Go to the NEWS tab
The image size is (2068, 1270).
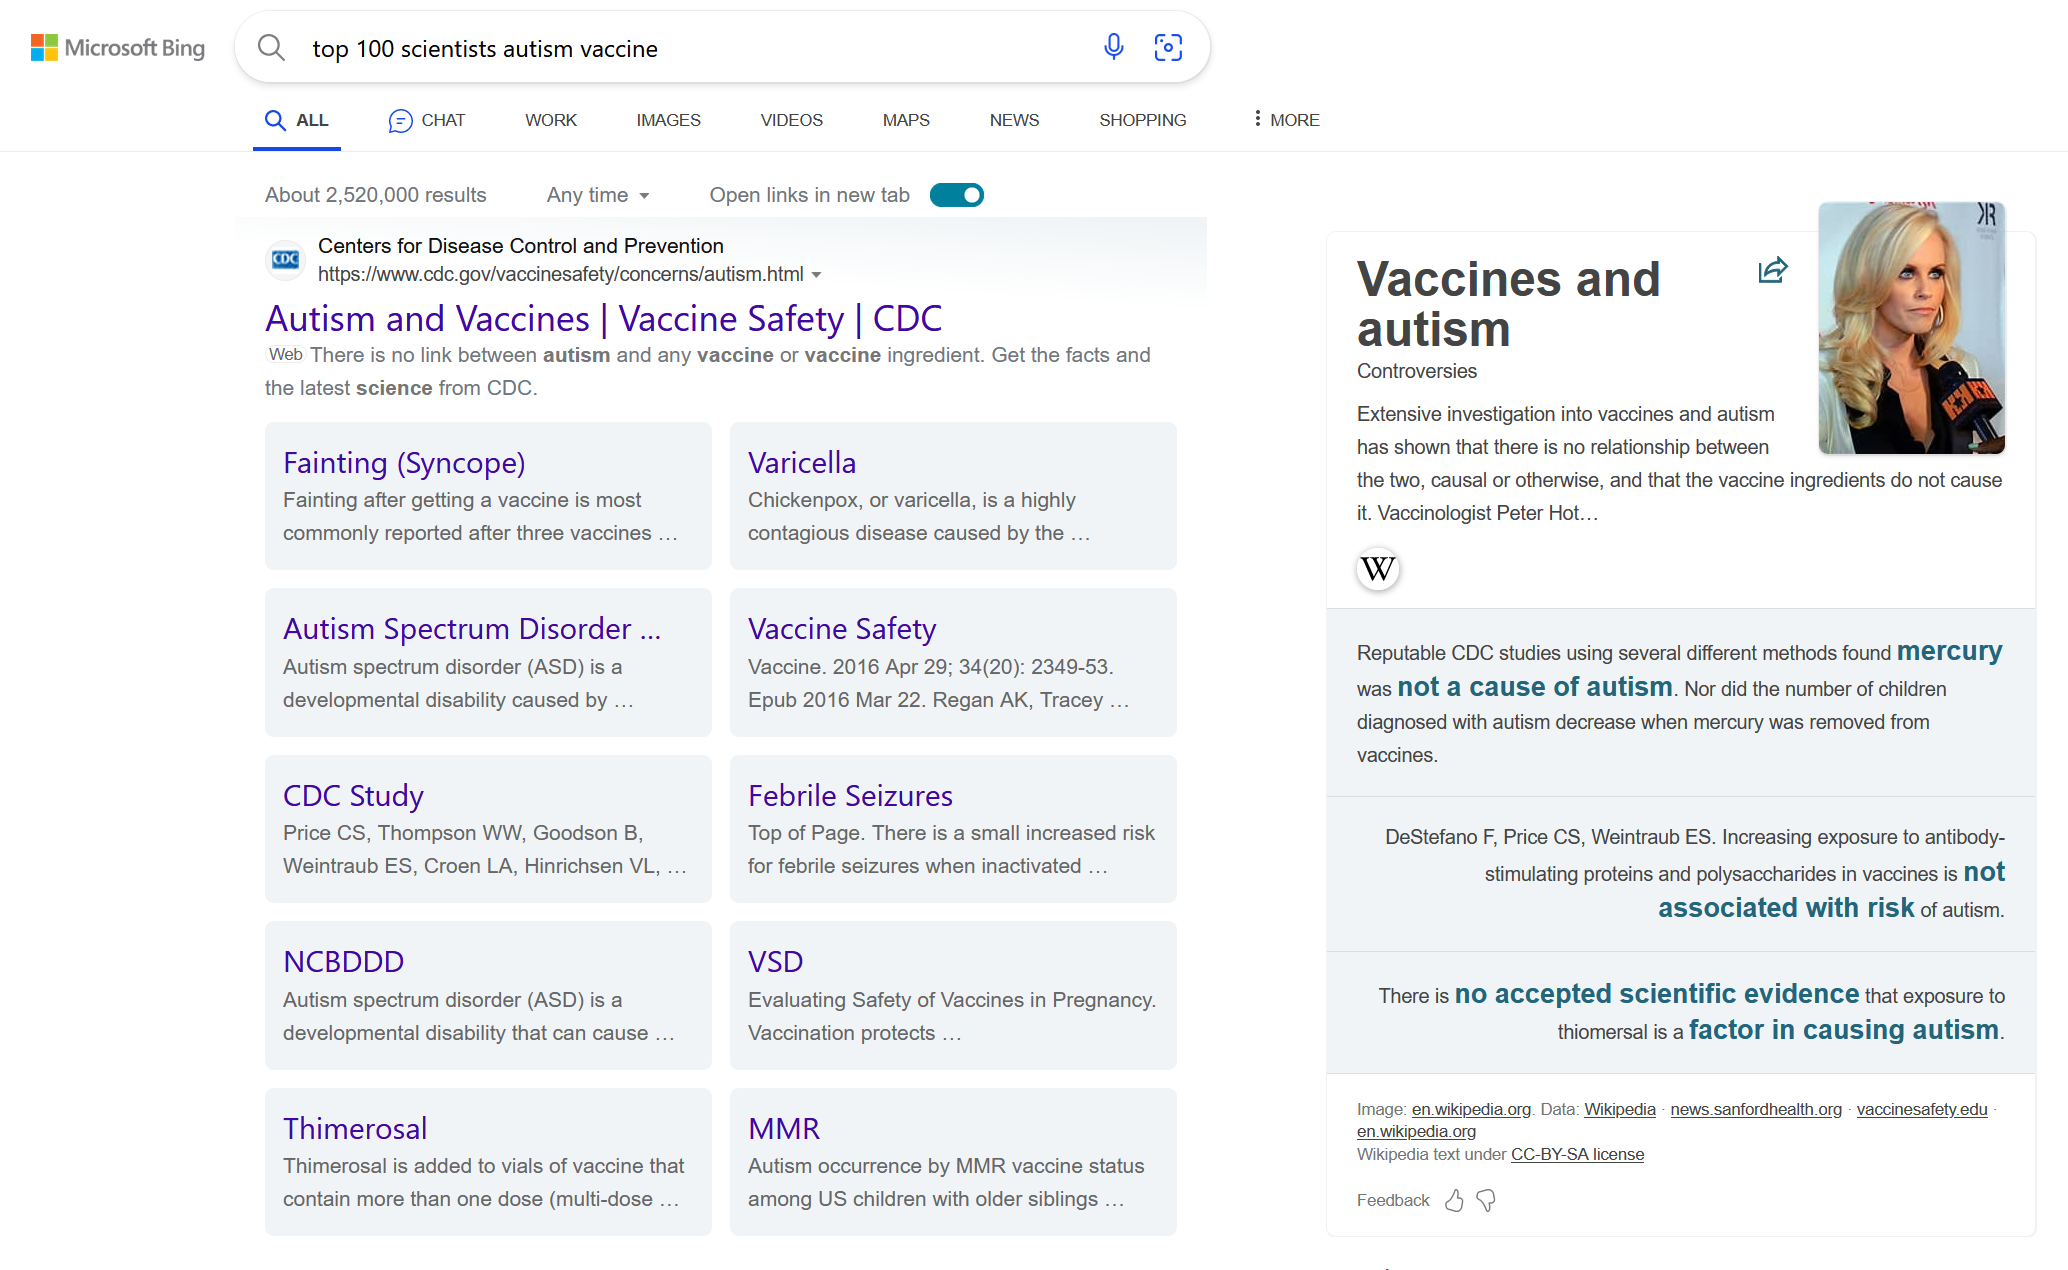tap(1014, 120)
